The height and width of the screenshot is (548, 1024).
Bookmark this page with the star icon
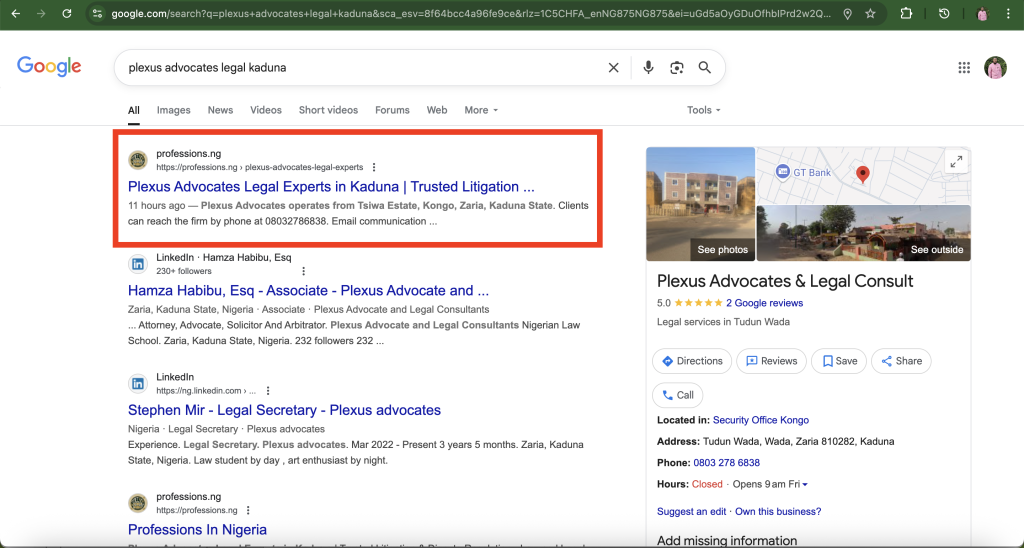(x=870, y=14)
